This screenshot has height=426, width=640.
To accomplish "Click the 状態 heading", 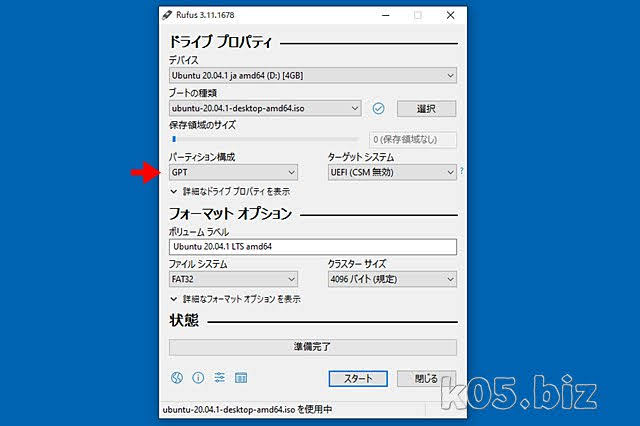I will 184,320.
